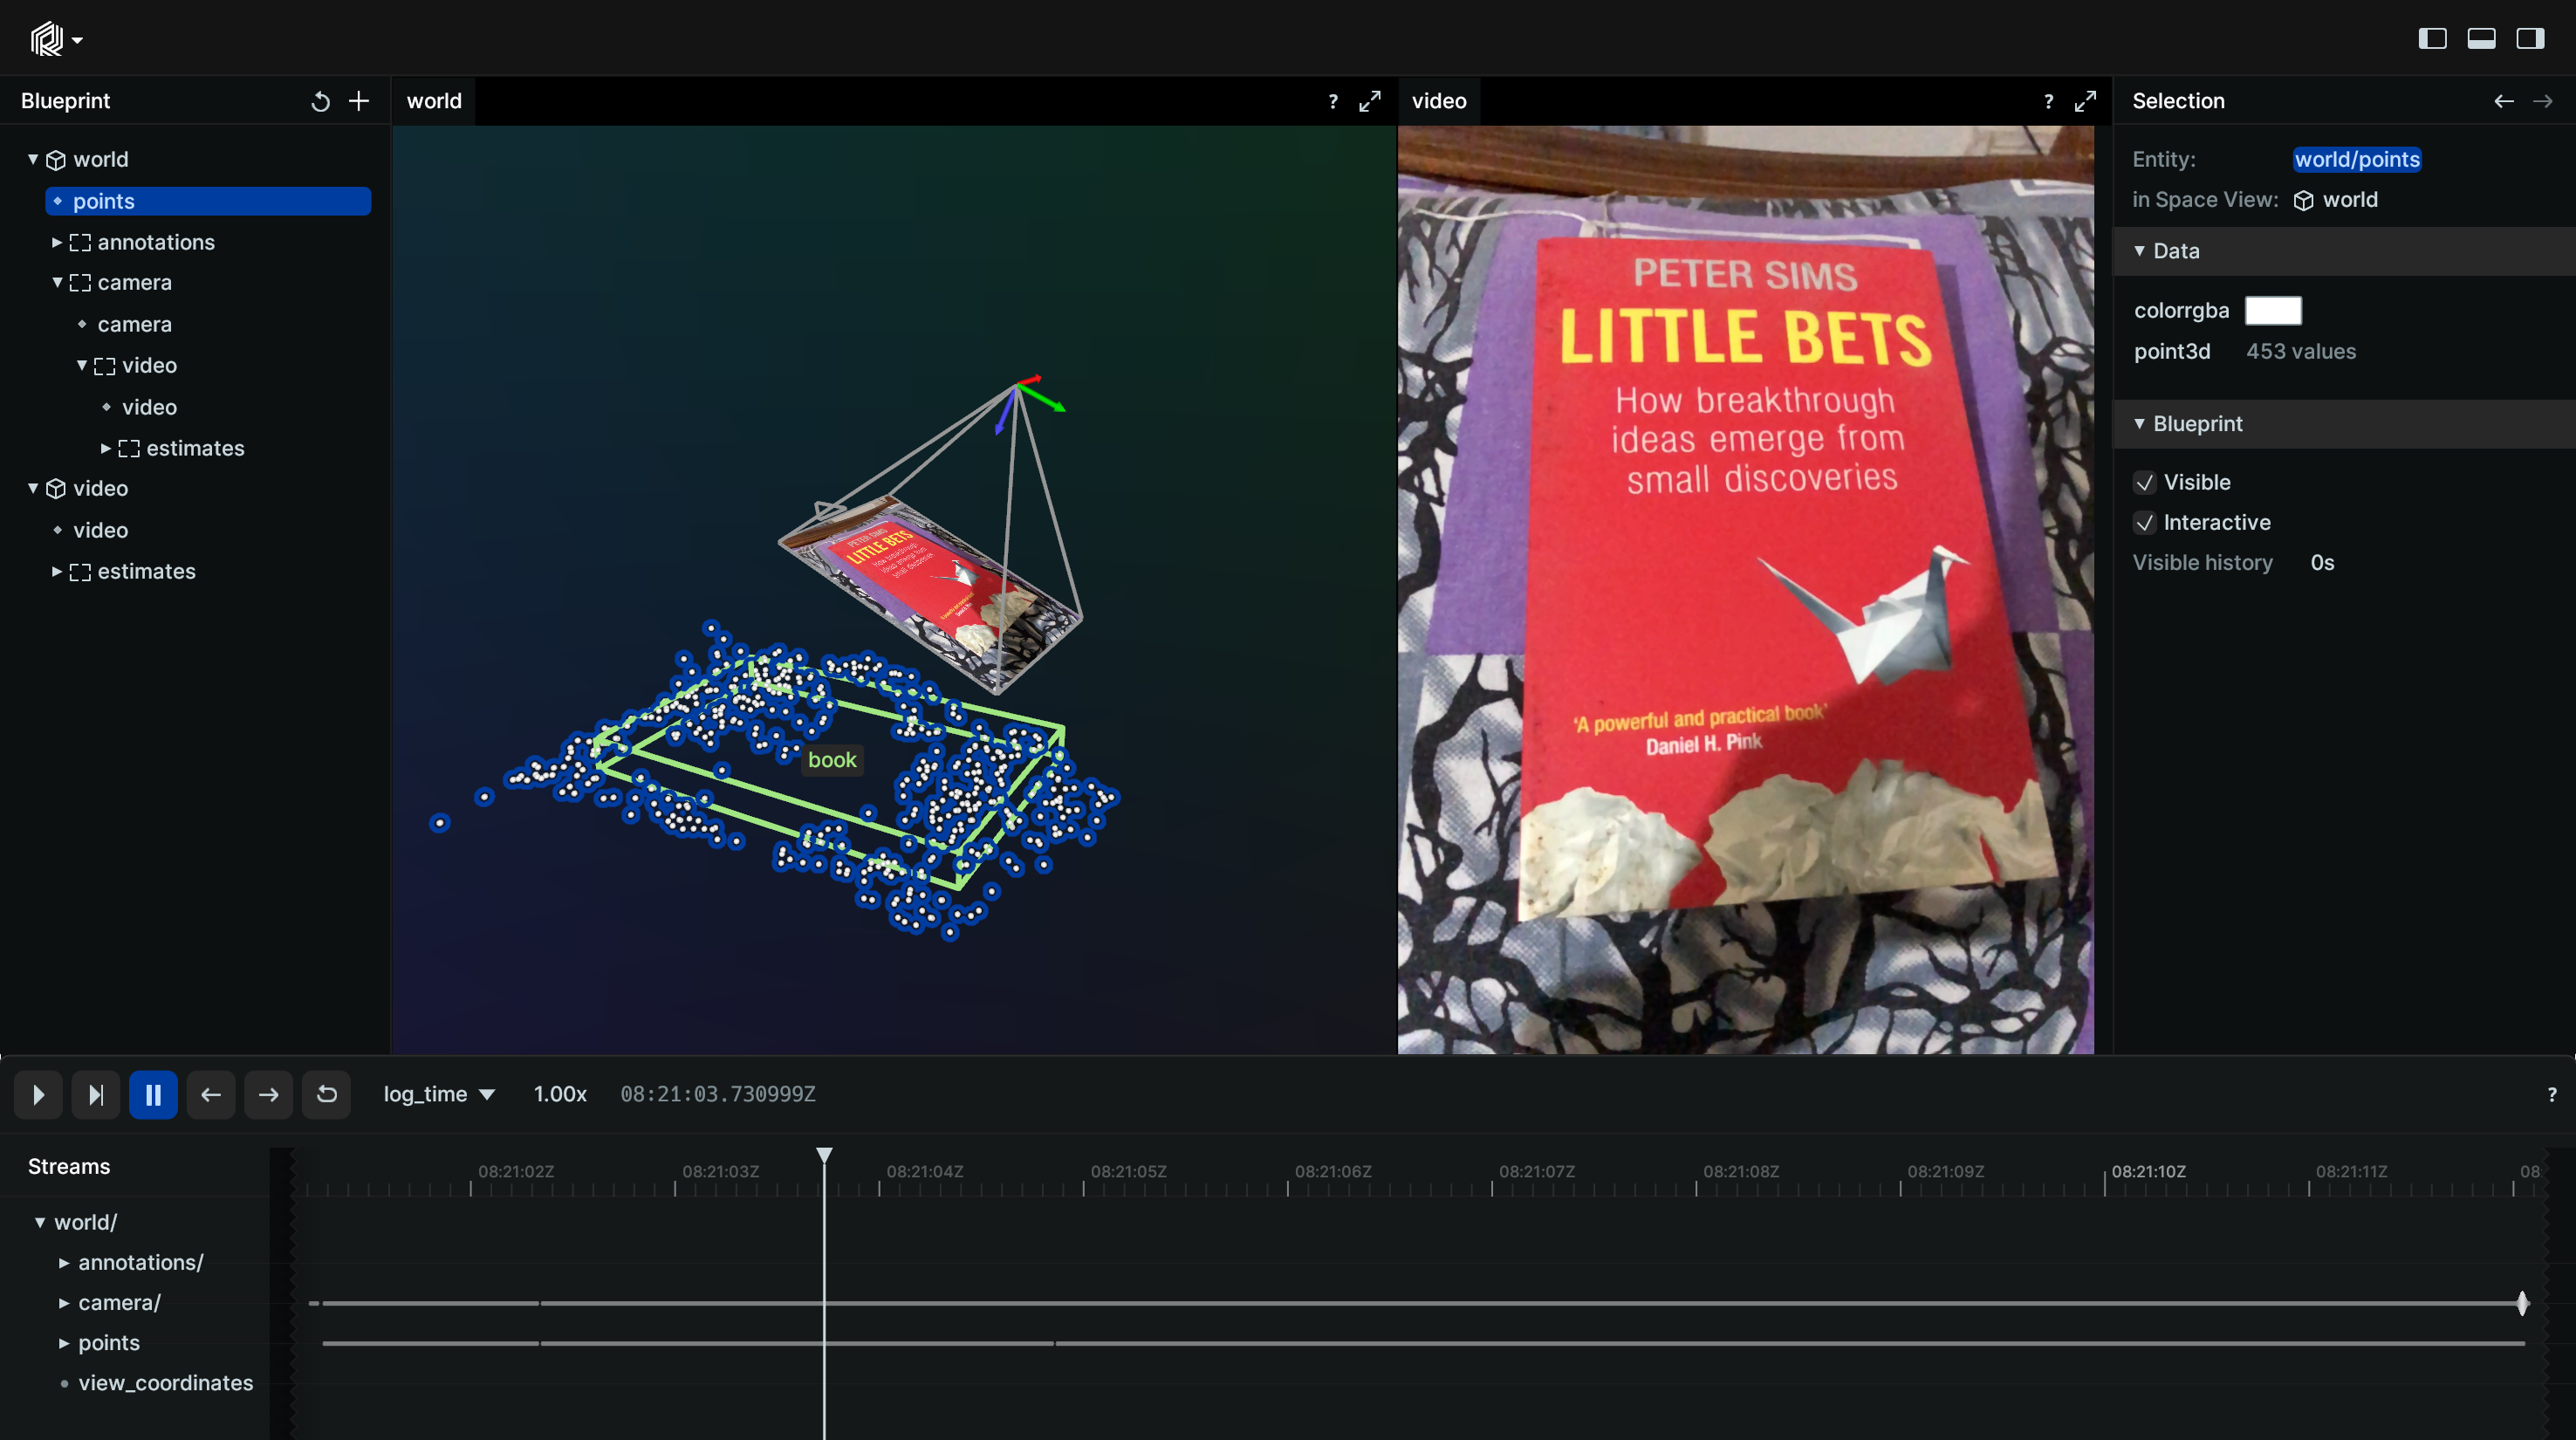This screenshot has height=1440, width=2576.
Task: Maximize the video space view
Action: pyautogui.click(x=2085, y=101)
